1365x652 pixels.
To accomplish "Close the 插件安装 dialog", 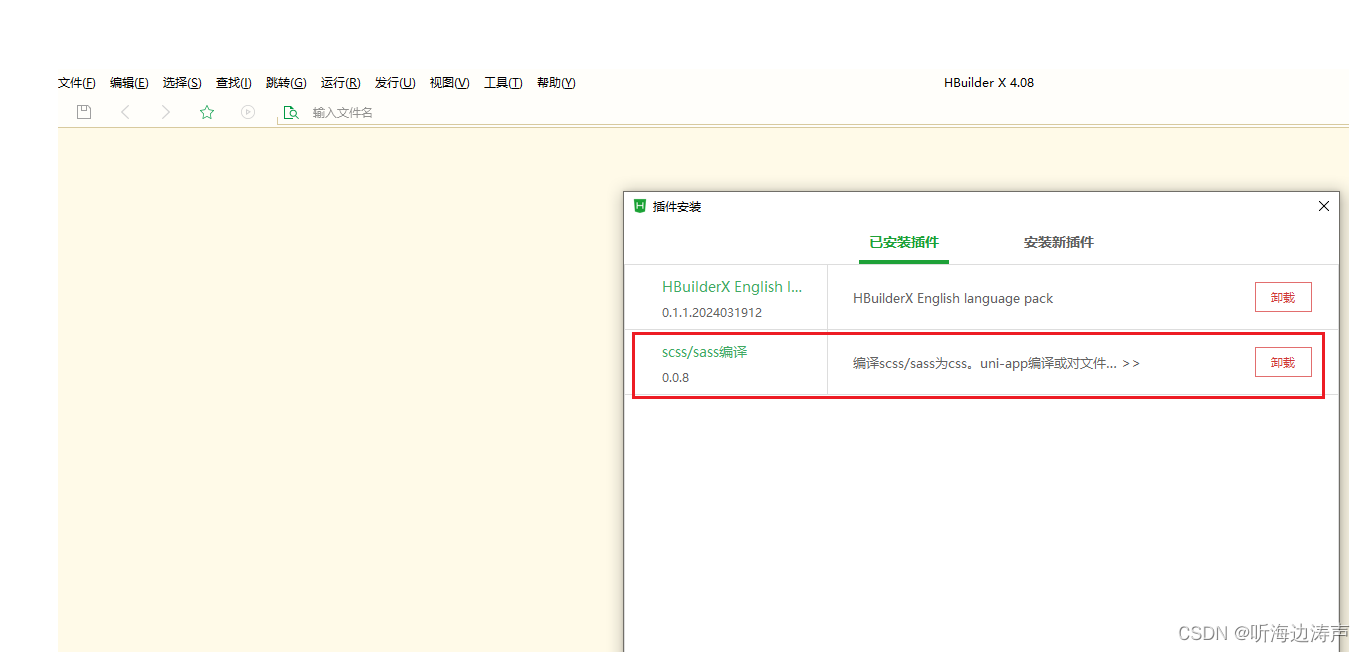I will [1324, 206].
